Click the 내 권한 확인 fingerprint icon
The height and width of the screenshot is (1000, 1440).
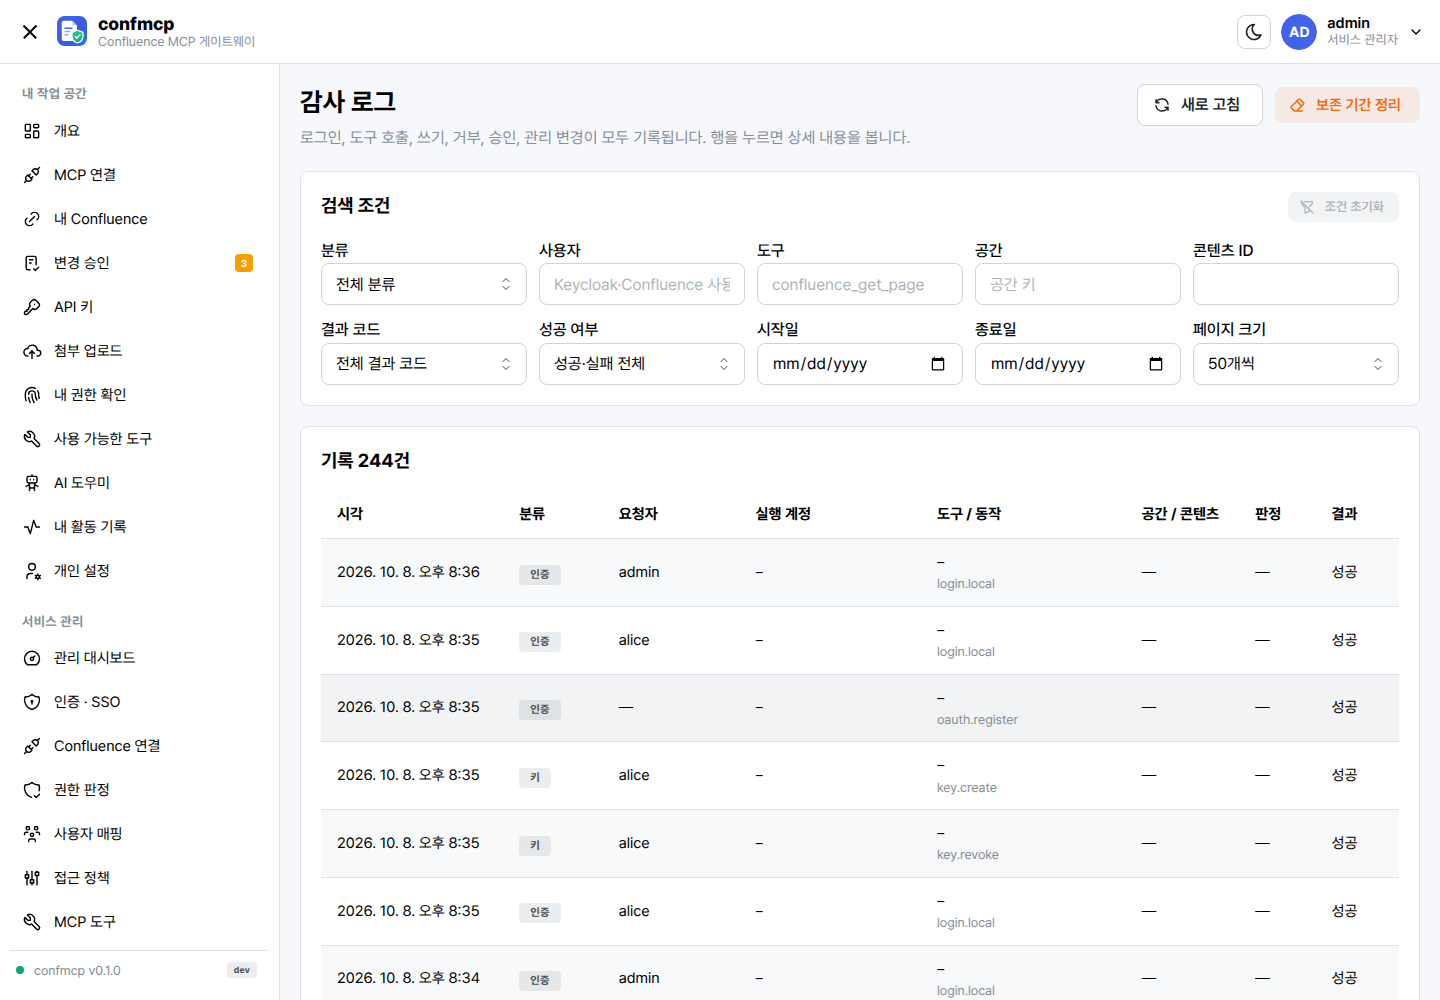32,395
